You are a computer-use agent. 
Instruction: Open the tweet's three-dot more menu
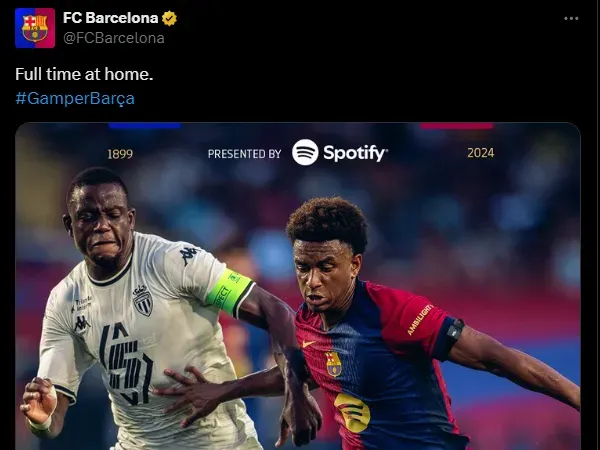pyautogui.click(x=571, y=18)
